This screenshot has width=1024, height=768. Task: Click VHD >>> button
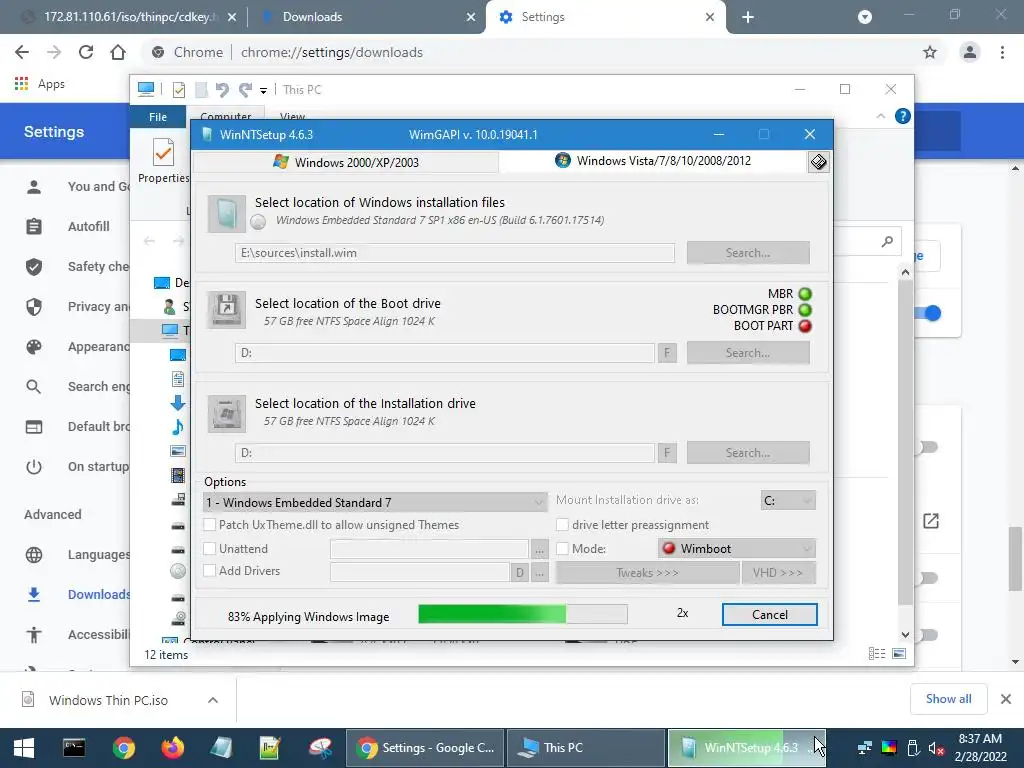(x=778, y=573)
